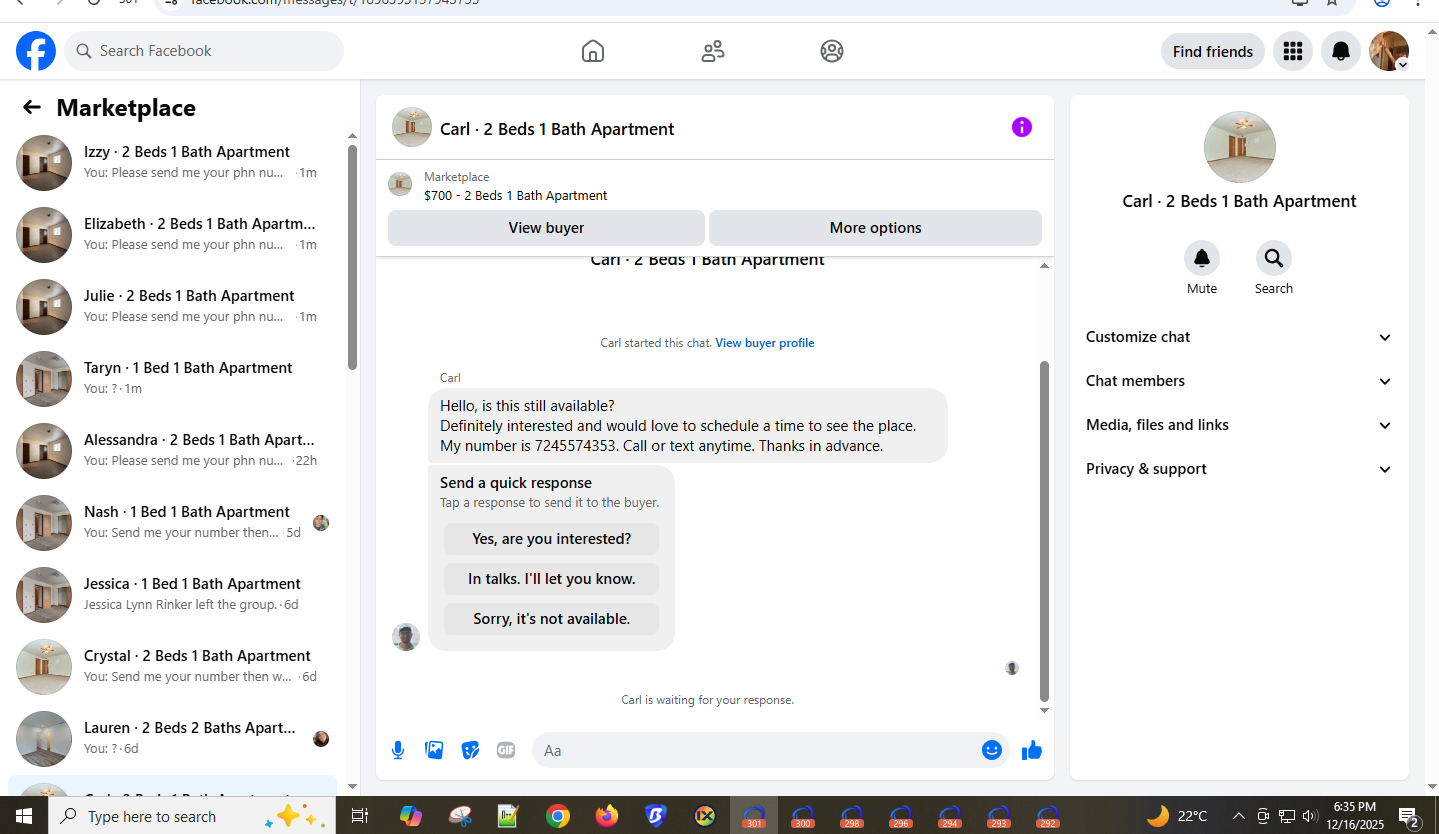Expand the Customize chat section

(1239, 337)
